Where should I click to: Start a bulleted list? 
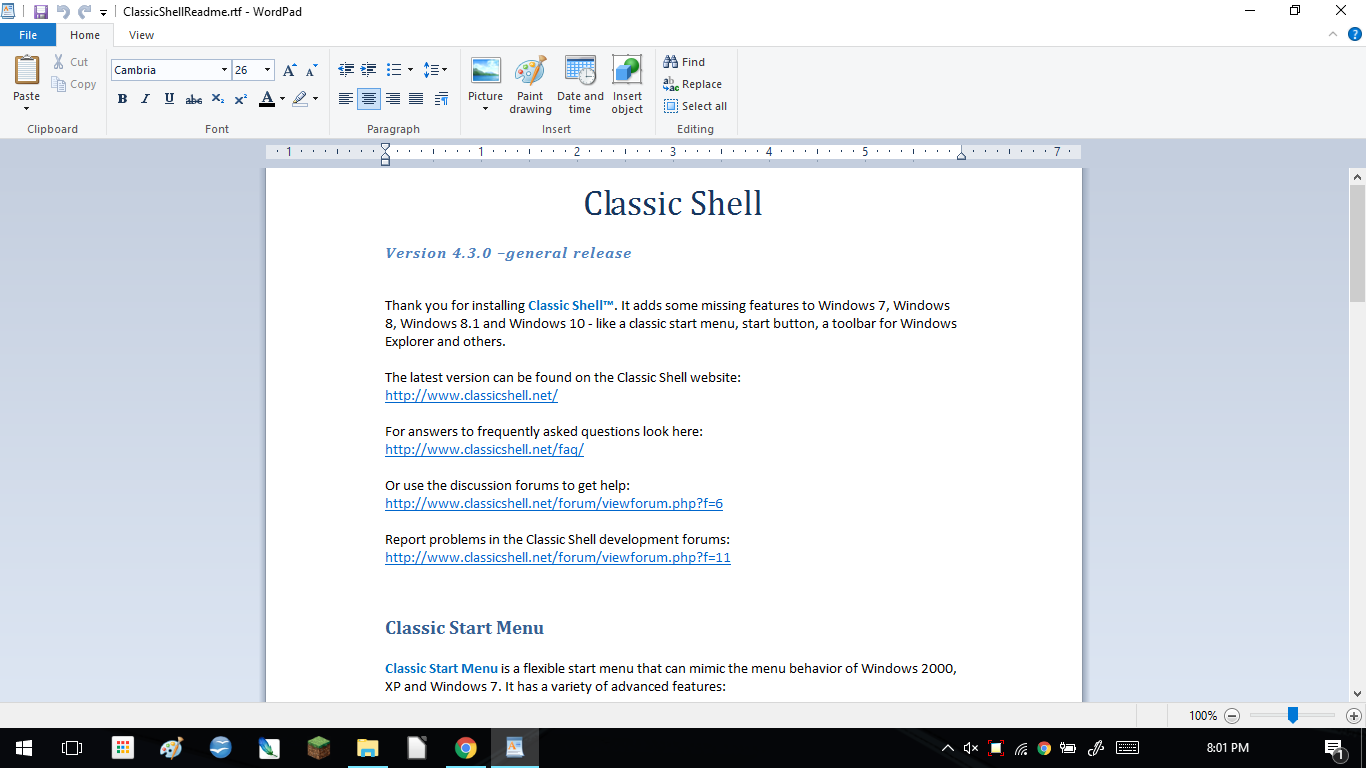[394, 70]
